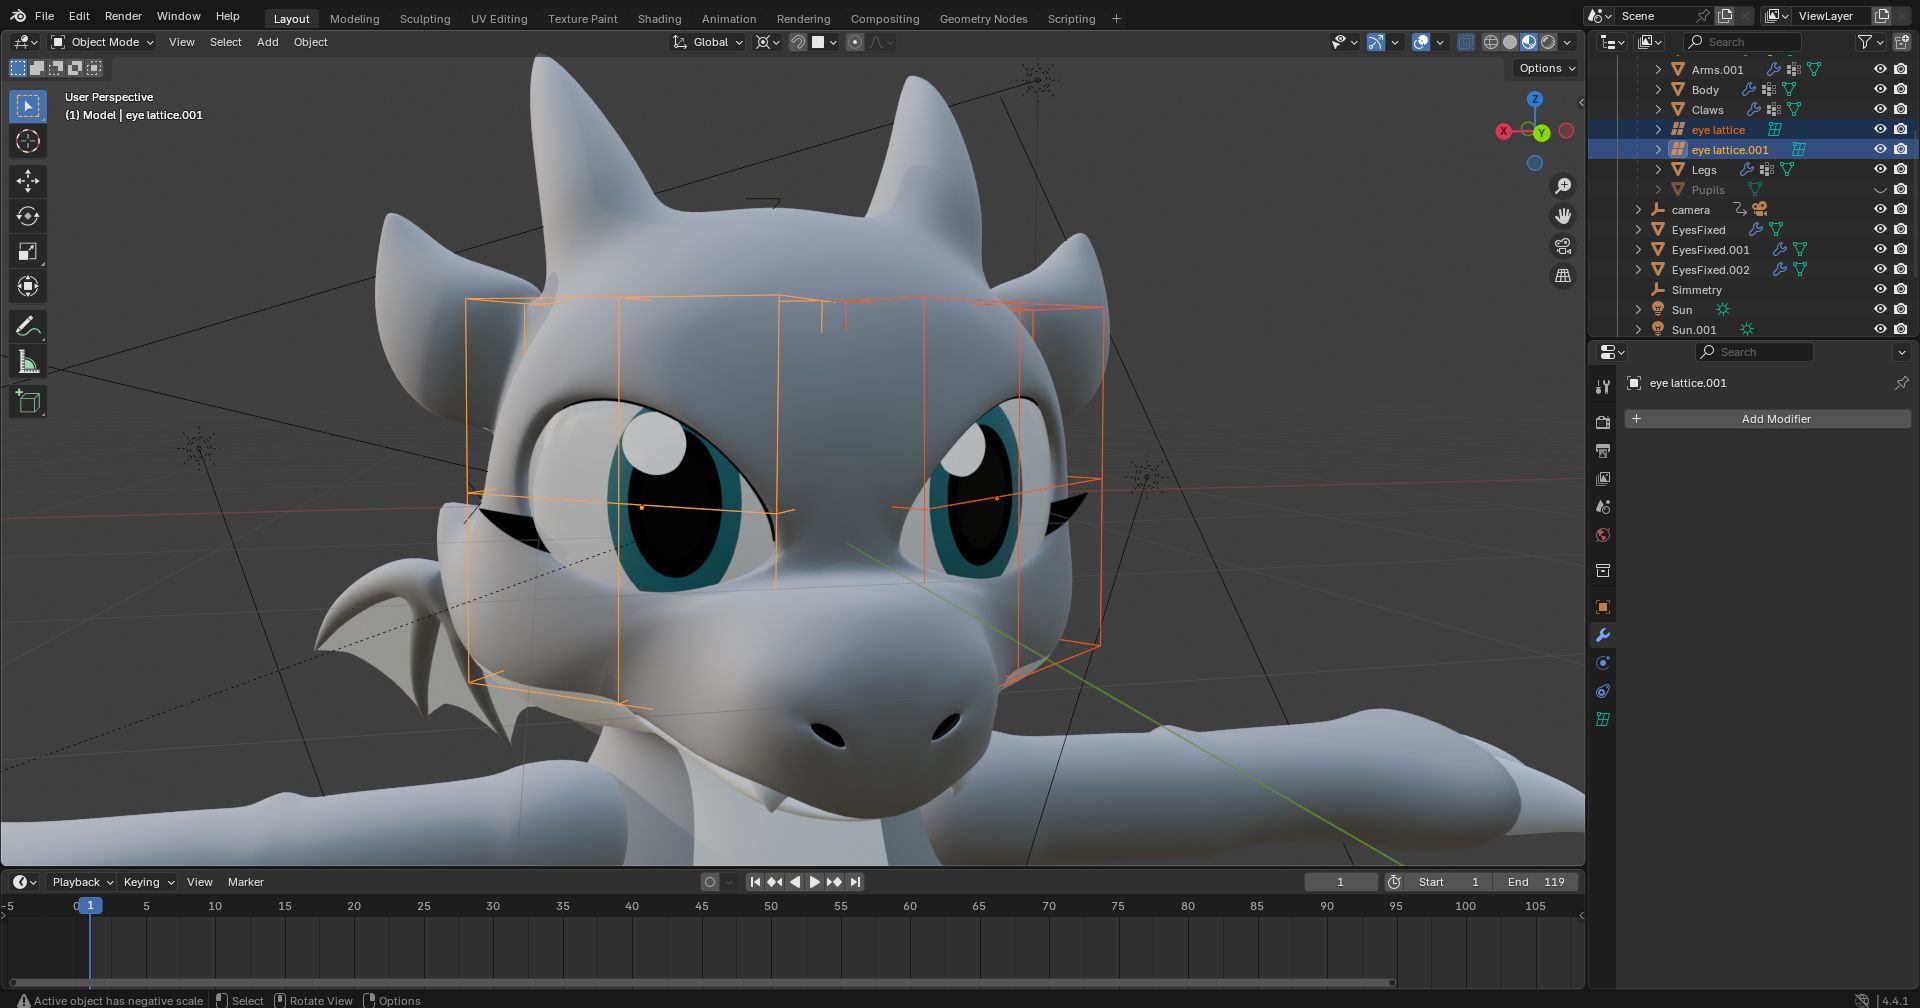
Task: Select rendered viewport shading sphere
Action: tap(1548, 42)
